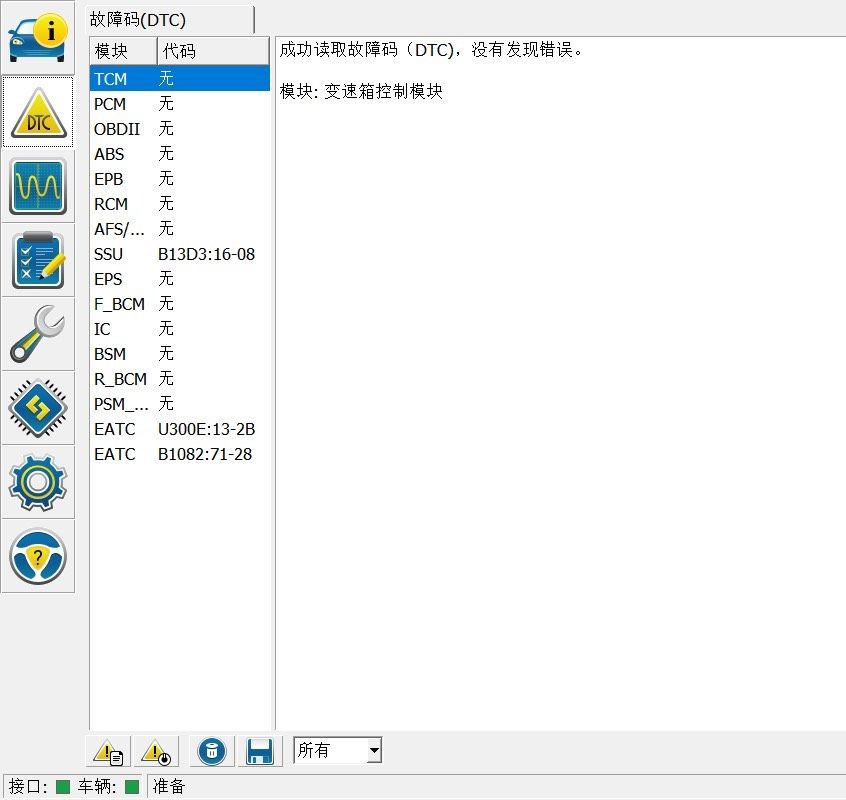Select the PSM_... row
Screen dimensions: 846x800
pos(180,404)
